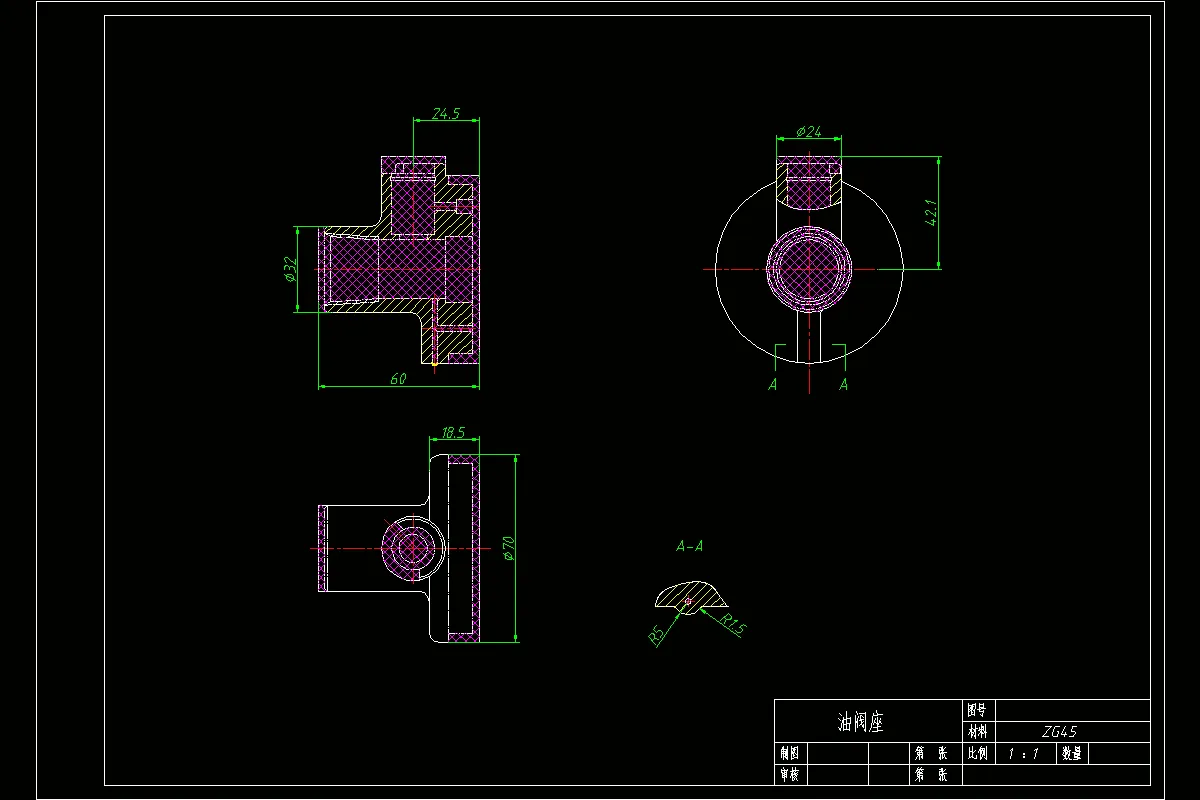Click the empty quantity field after 数量
This screenshot has height=800, width=1200.
point(1118,753)
